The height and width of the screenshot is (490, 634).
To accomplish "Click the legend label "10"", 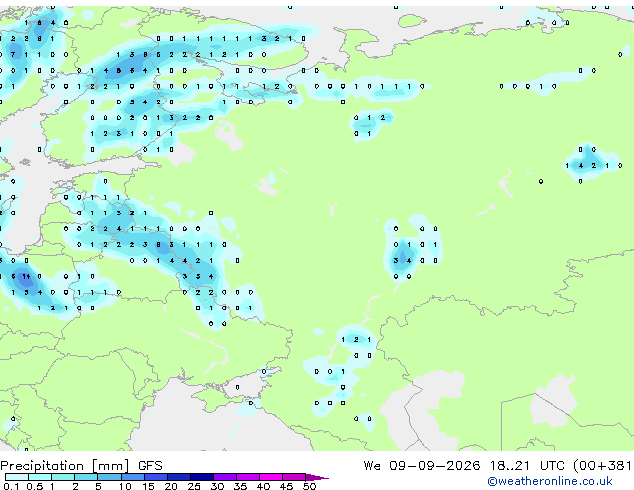I will click(x=125, y=486).
